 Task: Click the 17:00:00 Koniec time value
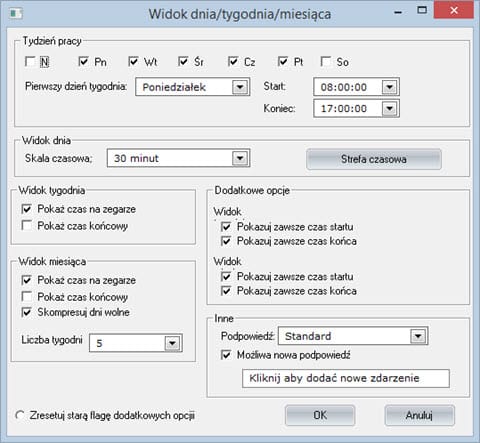[344, 108]
